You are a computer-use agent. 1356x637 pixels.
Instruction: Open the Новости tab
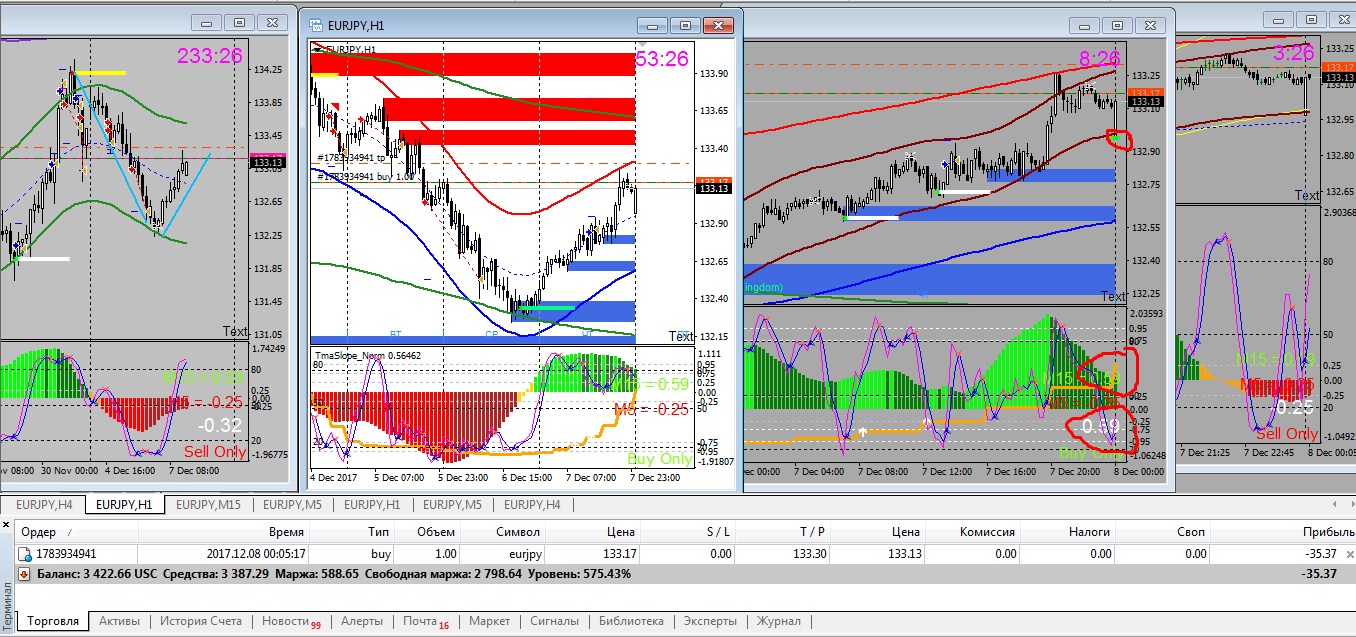coord(290,621)
